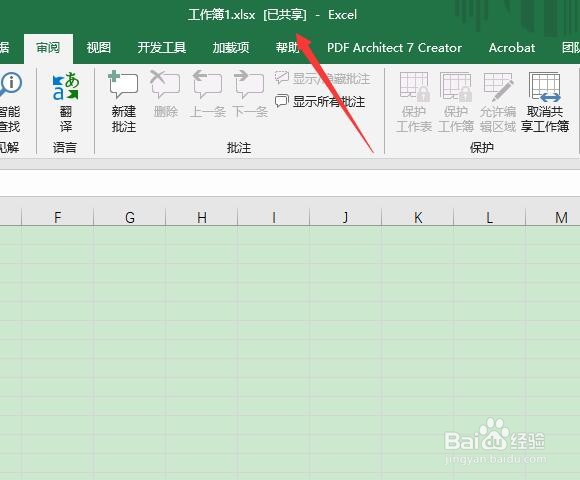Select column F header

pyautogui.click(x=58, y=217)
